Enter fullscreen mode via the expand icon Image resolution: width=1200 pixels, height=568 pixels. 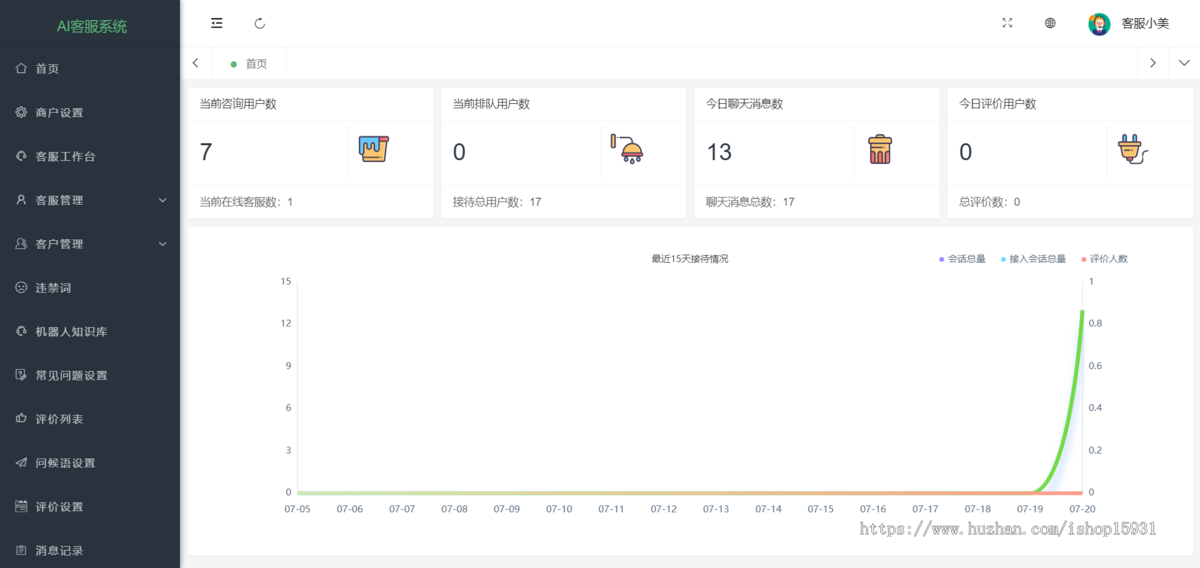1007,23
